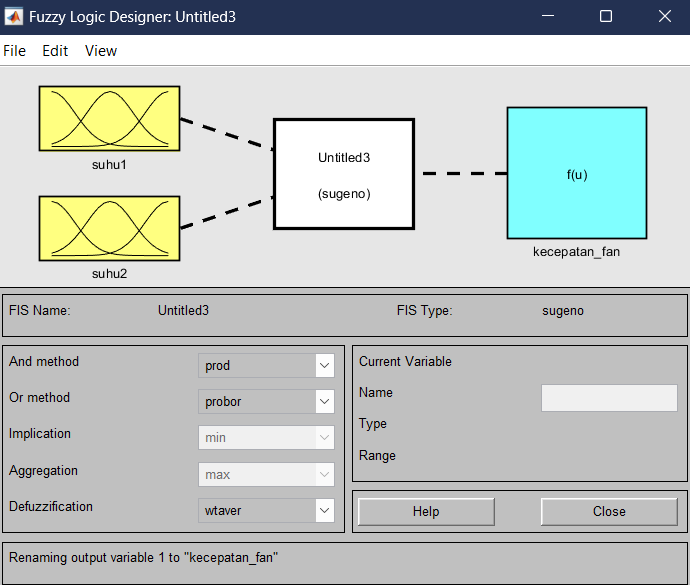Screen dimensions: 690x585
Task: Click the suhu2 label text
Action: tap(109, 274)
